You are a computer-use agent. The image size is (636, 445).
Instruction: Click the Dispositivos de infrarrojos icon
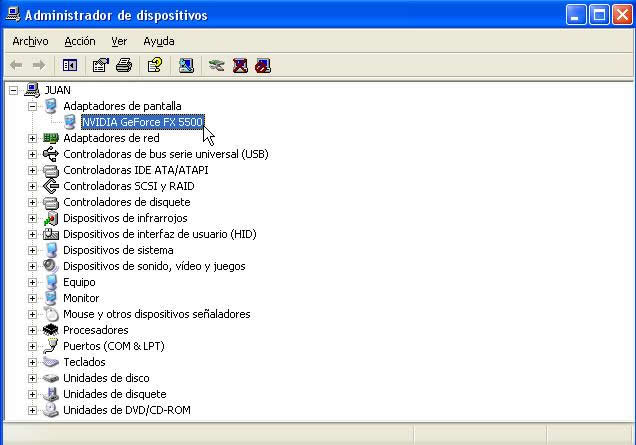(x=51, y=218)
